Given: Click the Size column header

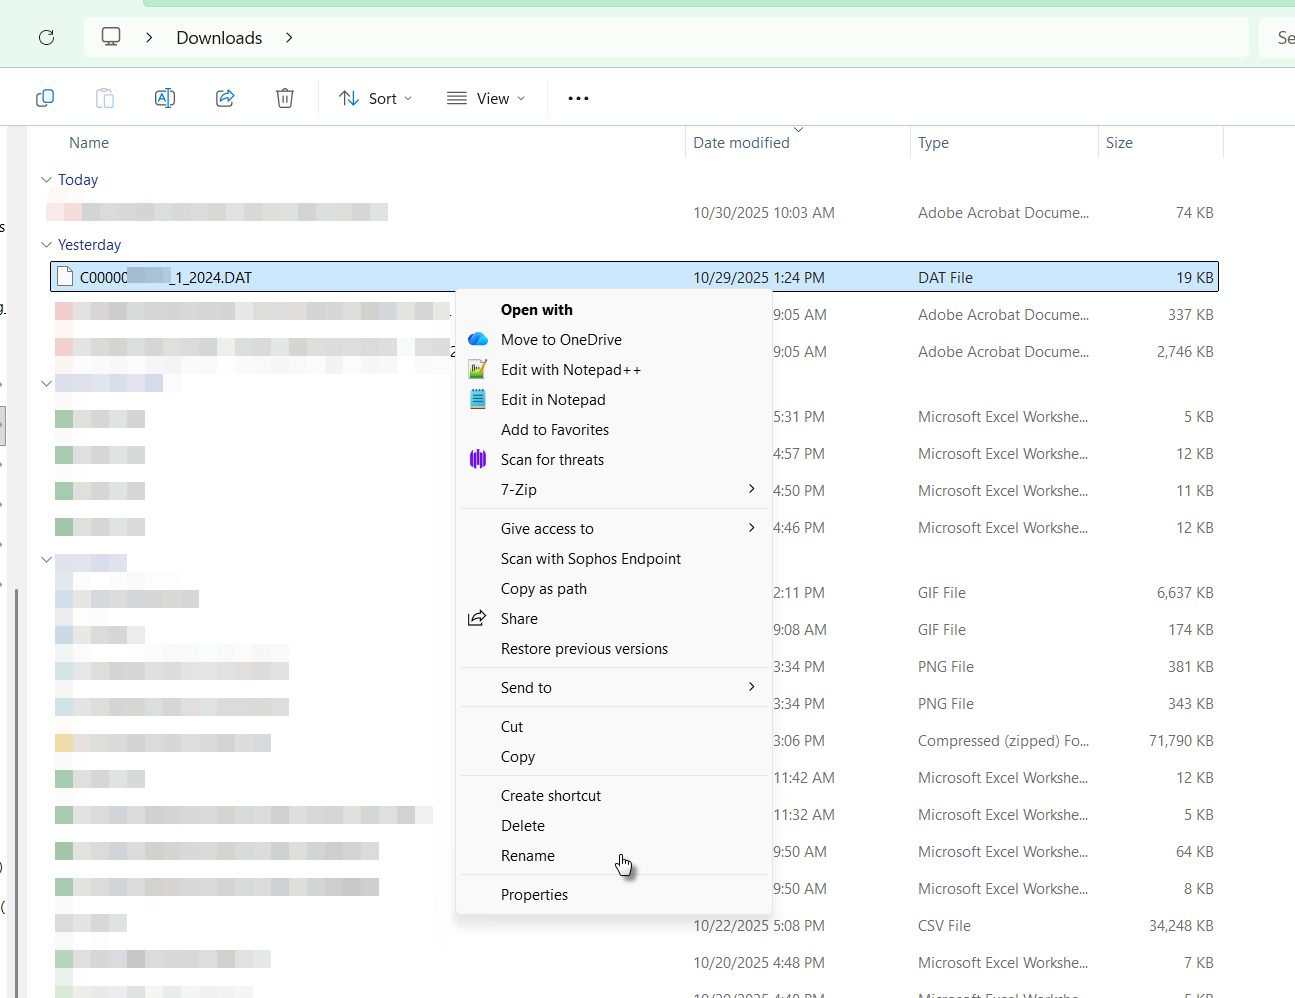Looking at the screenshot, I should [x=1119, y=143].
